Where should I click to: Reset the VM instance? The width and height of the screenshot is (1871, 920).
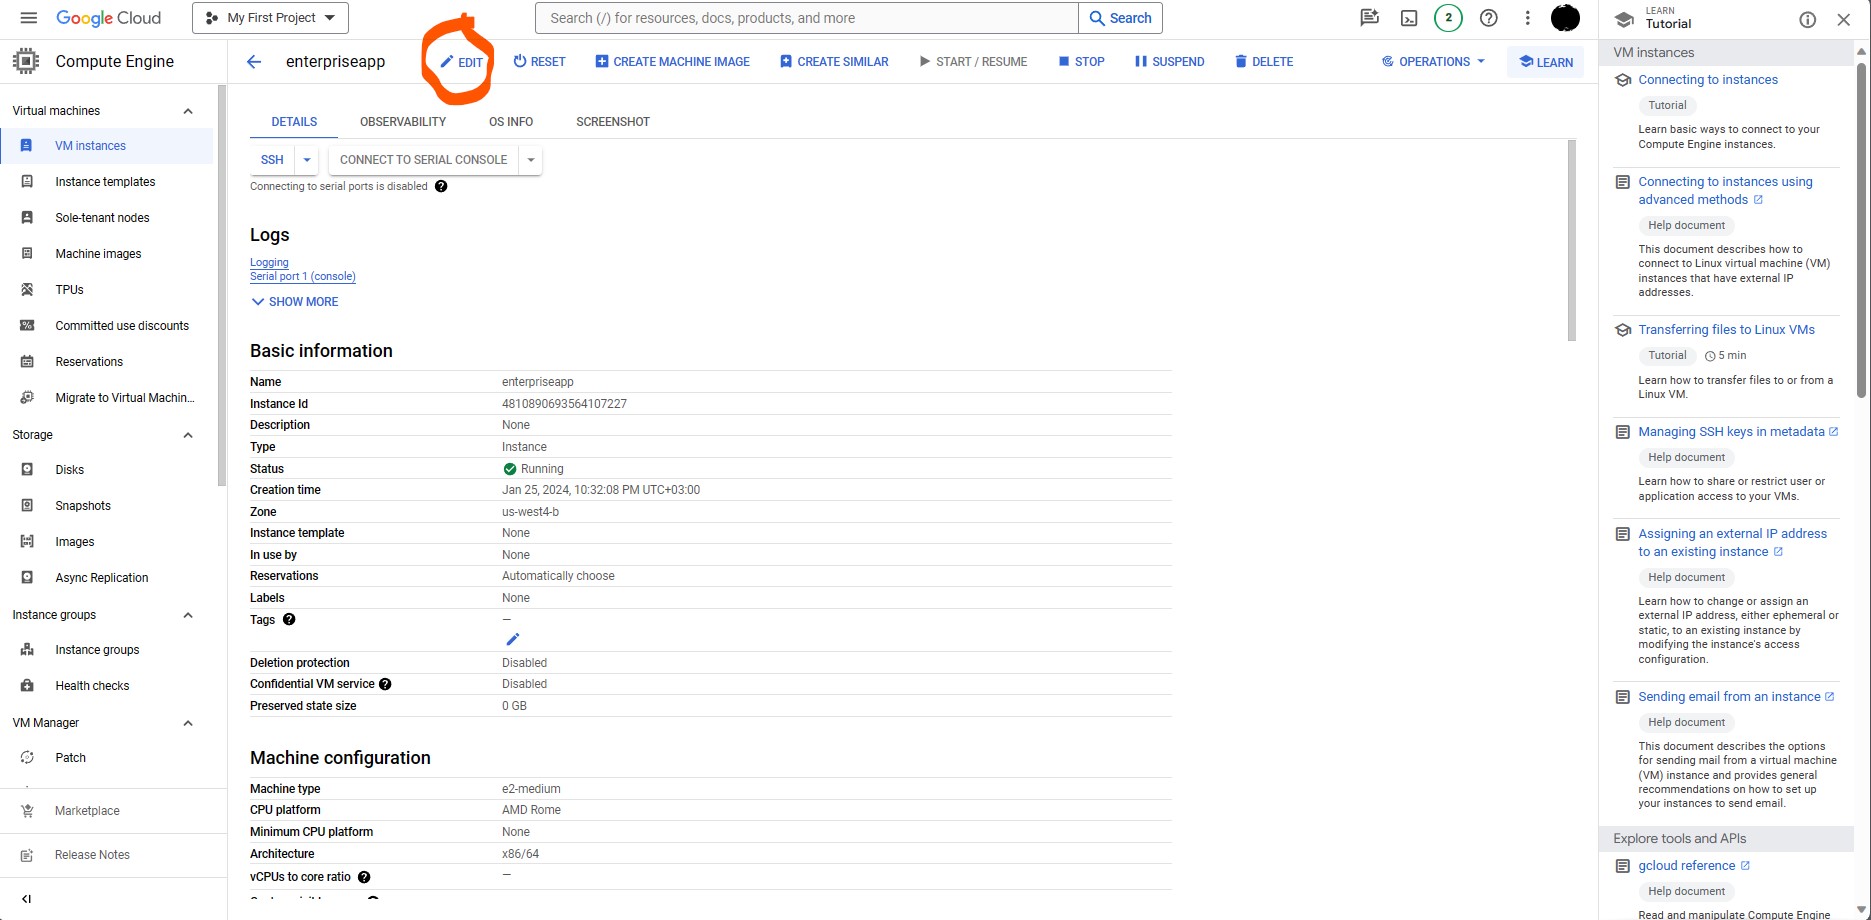pyautogui.click(x=539, y=62)
